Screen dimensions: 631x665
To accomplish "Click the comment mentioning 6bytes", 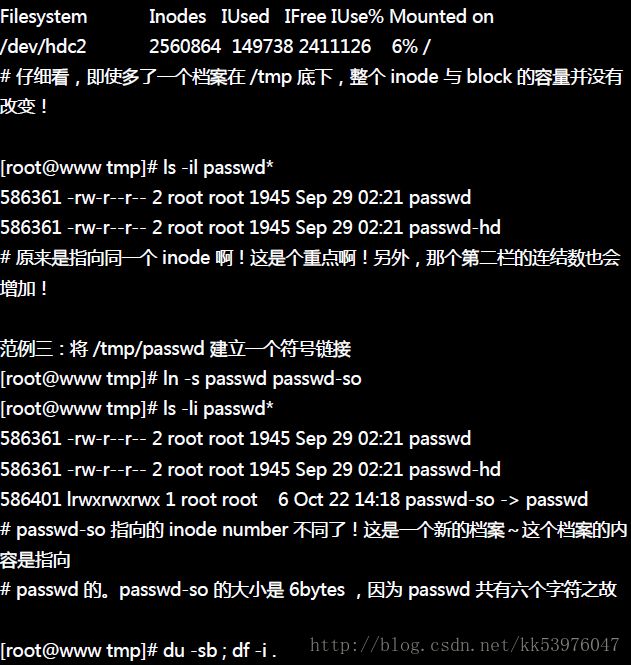I will point(308,590).
